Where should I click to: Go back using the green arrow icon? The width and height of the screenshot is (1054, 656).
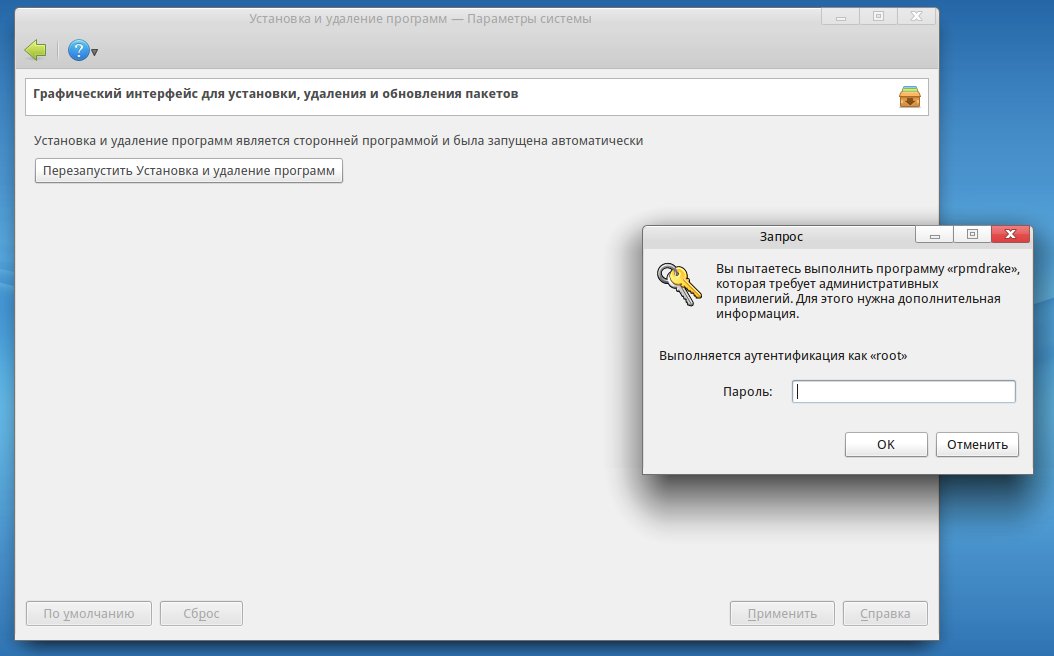click(x=36, y=50)
